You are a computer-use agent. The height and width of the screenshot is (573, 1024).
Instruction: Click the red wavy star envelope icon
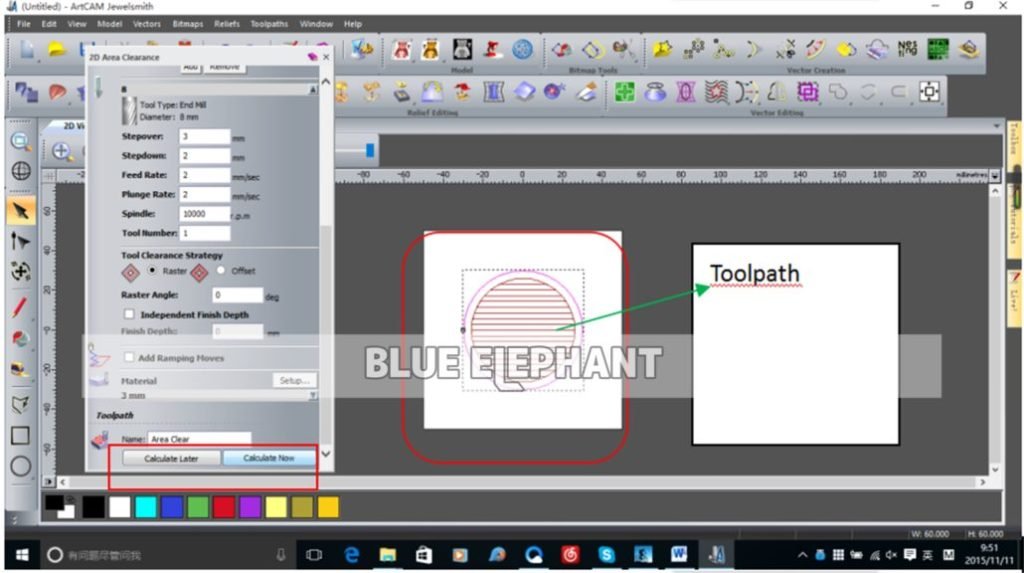(x=716, y=91)
